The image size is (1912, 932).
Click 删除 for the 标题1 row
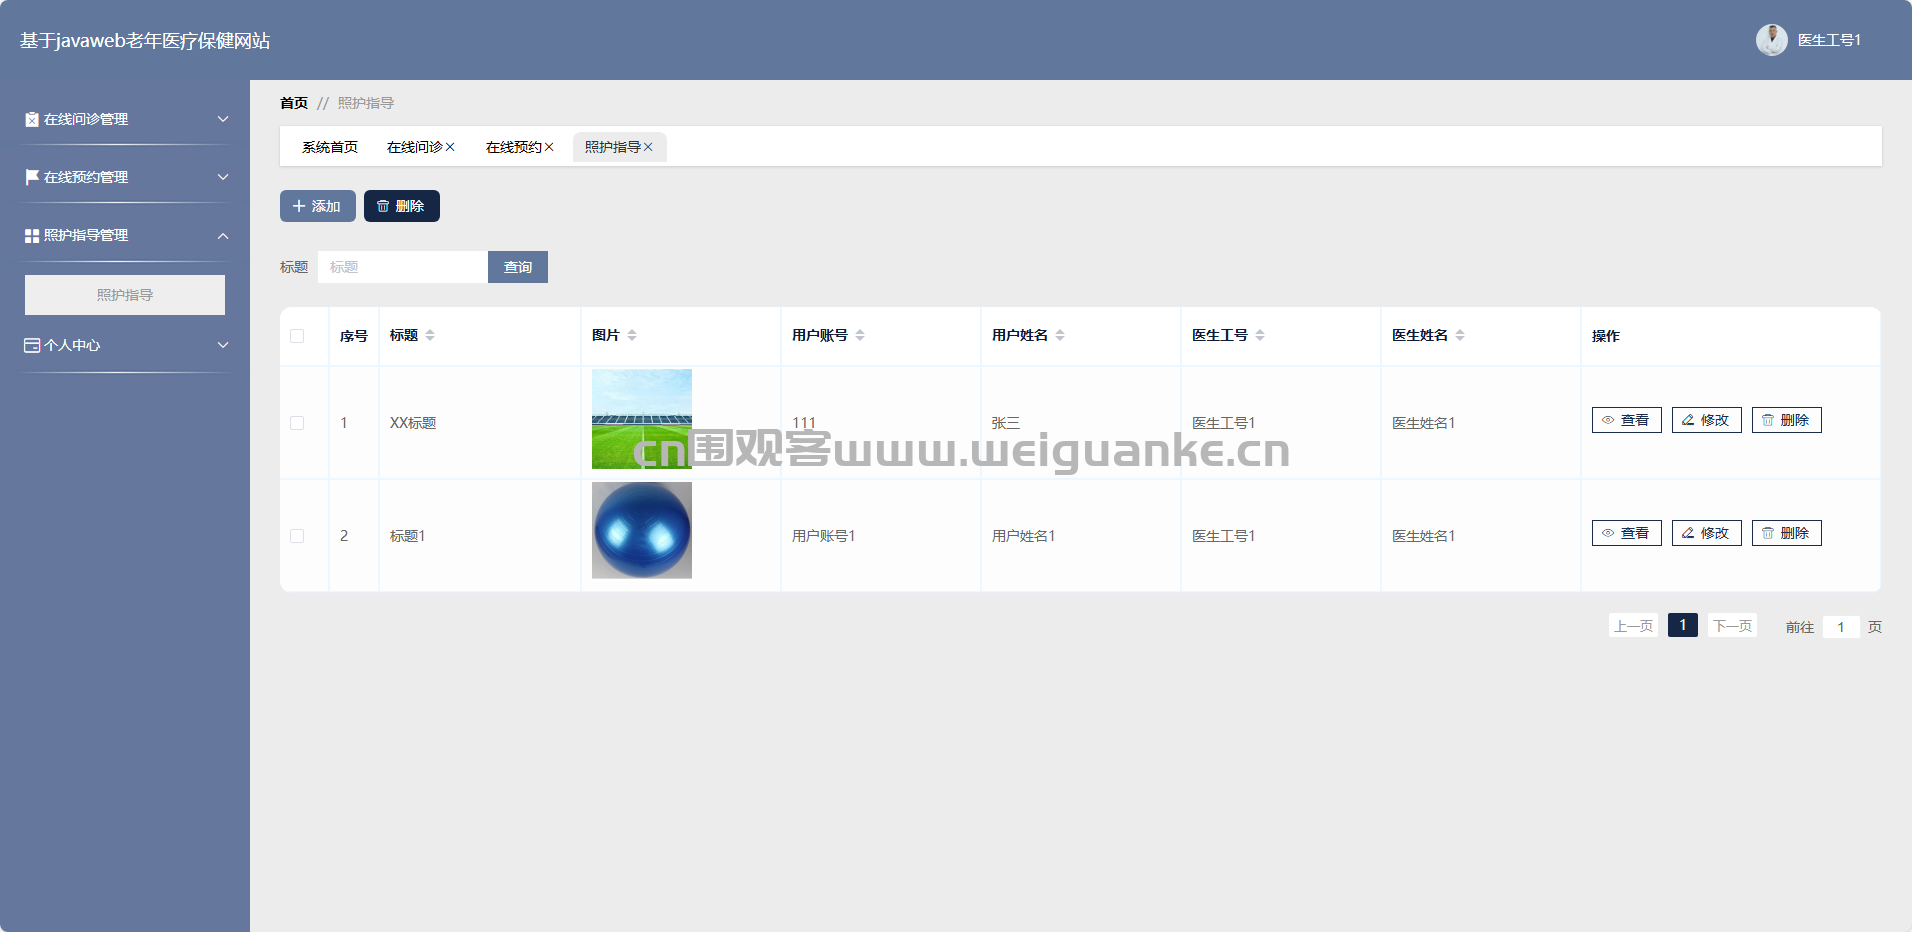[x=1787, y=533]
